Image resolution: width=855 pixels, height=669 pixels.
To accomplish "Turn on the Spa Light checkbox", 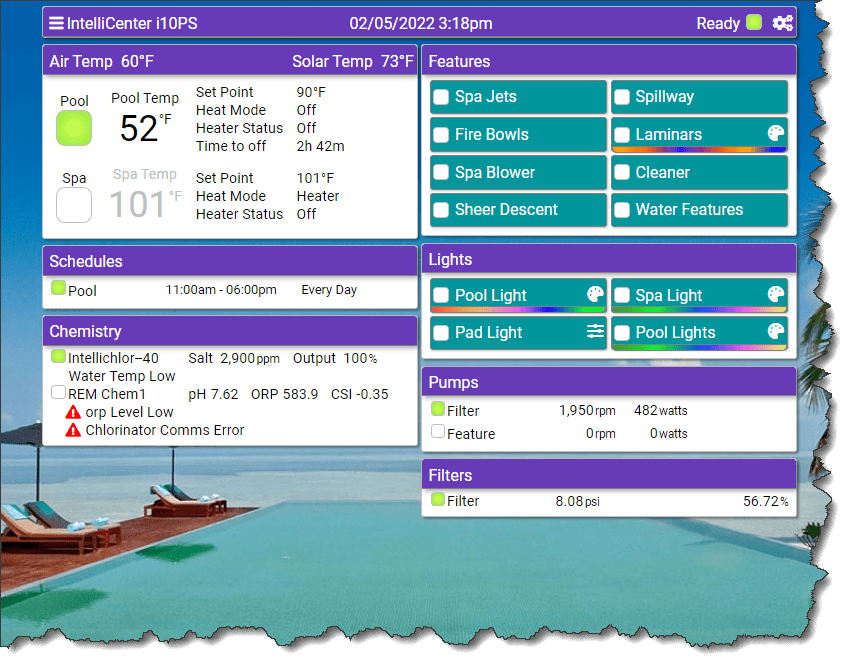I will click(622, 296).
